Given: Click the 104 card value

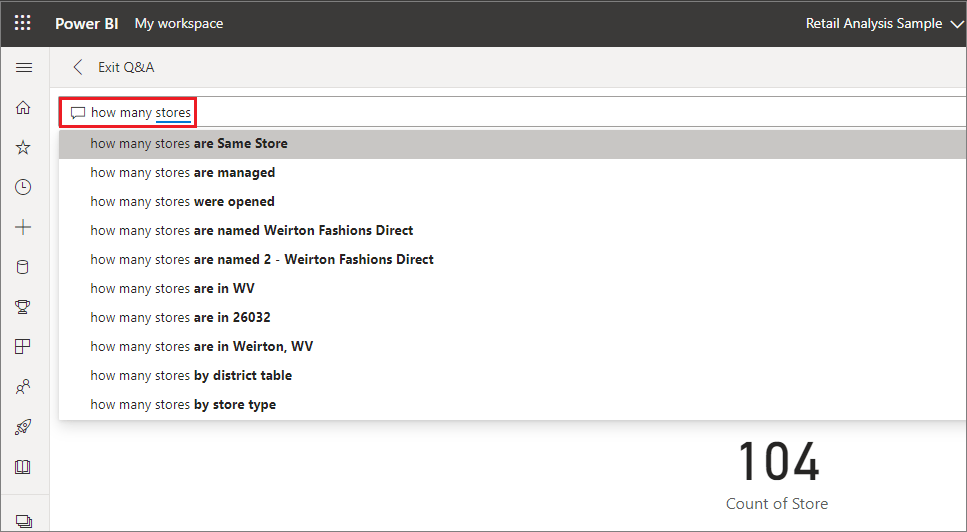Looking at the screenshot, I should pyautogui.click(x=778, y=461).
